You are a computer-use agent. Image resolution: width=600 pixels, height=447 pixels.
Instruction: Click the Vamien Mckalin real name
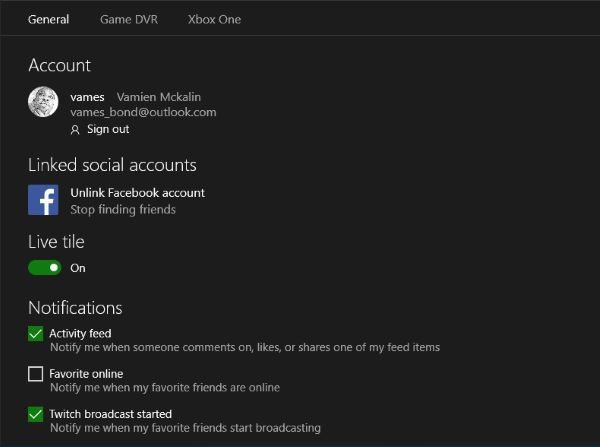click(159, 97)
